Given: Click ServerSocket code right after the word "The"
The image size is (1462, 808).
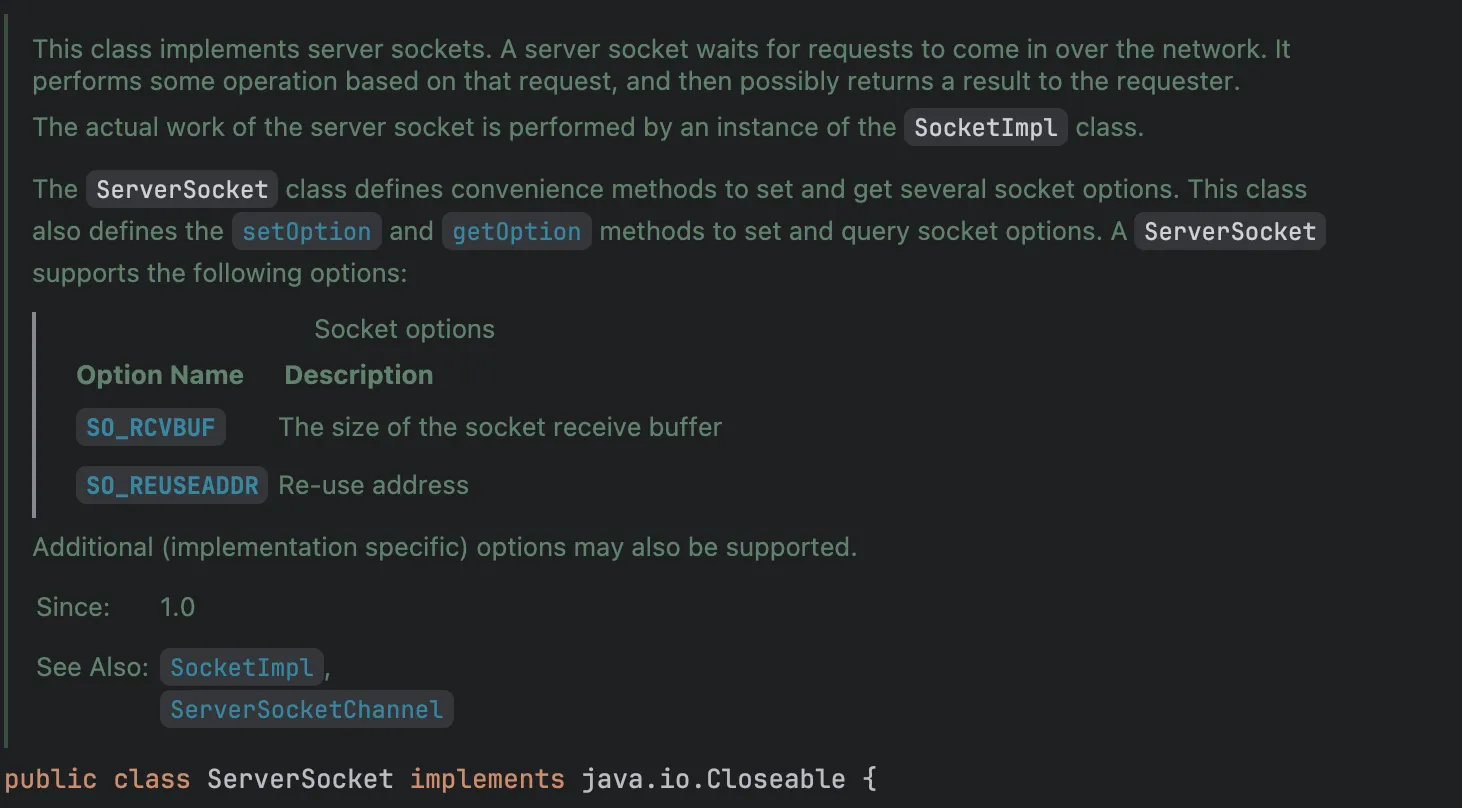Looking at the screenshot, I should [182, 190].
